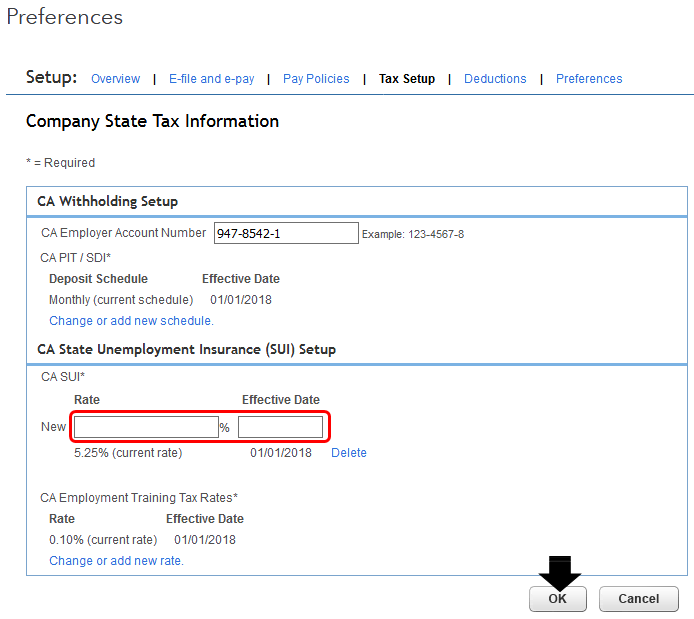Open the Overview setup tab
This screenshot has width=694, height=619.
tap(115, 79)
